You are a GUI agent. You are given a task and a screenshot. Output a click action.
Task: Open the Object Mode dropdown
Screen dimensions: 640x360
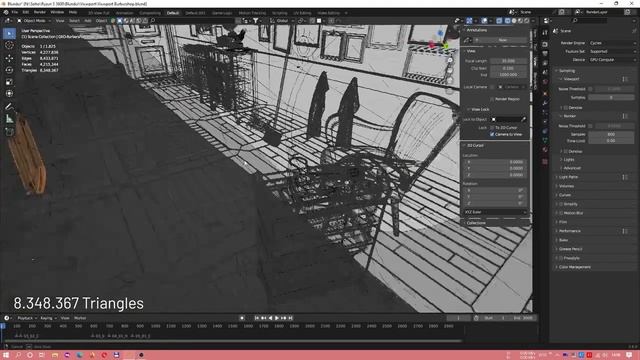(34, 21)
